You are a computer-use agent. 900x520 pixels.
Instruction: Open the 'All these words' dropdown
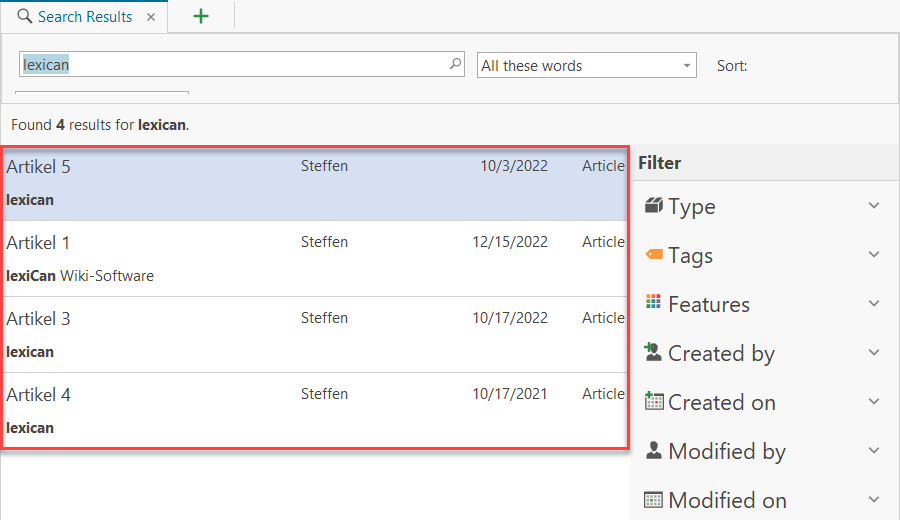tap(586, 66)
